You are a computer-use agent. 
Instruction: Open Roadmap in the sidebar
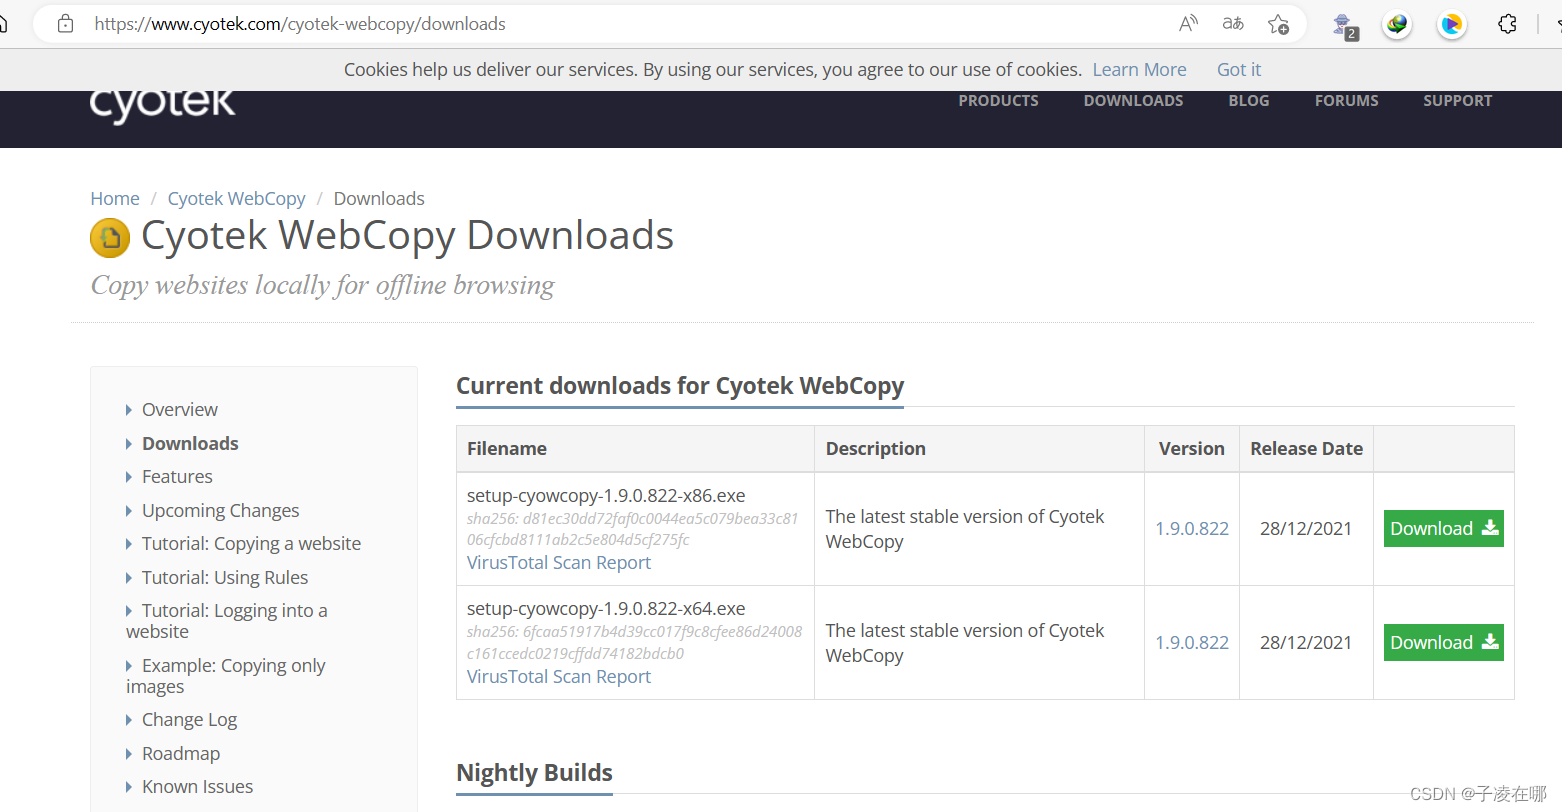pyautogui.click(x=181, y=754)
